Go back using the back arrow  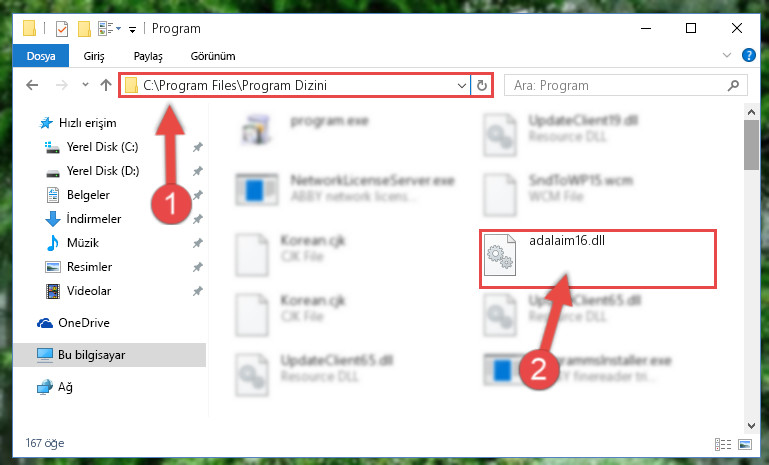pos(32,85)
